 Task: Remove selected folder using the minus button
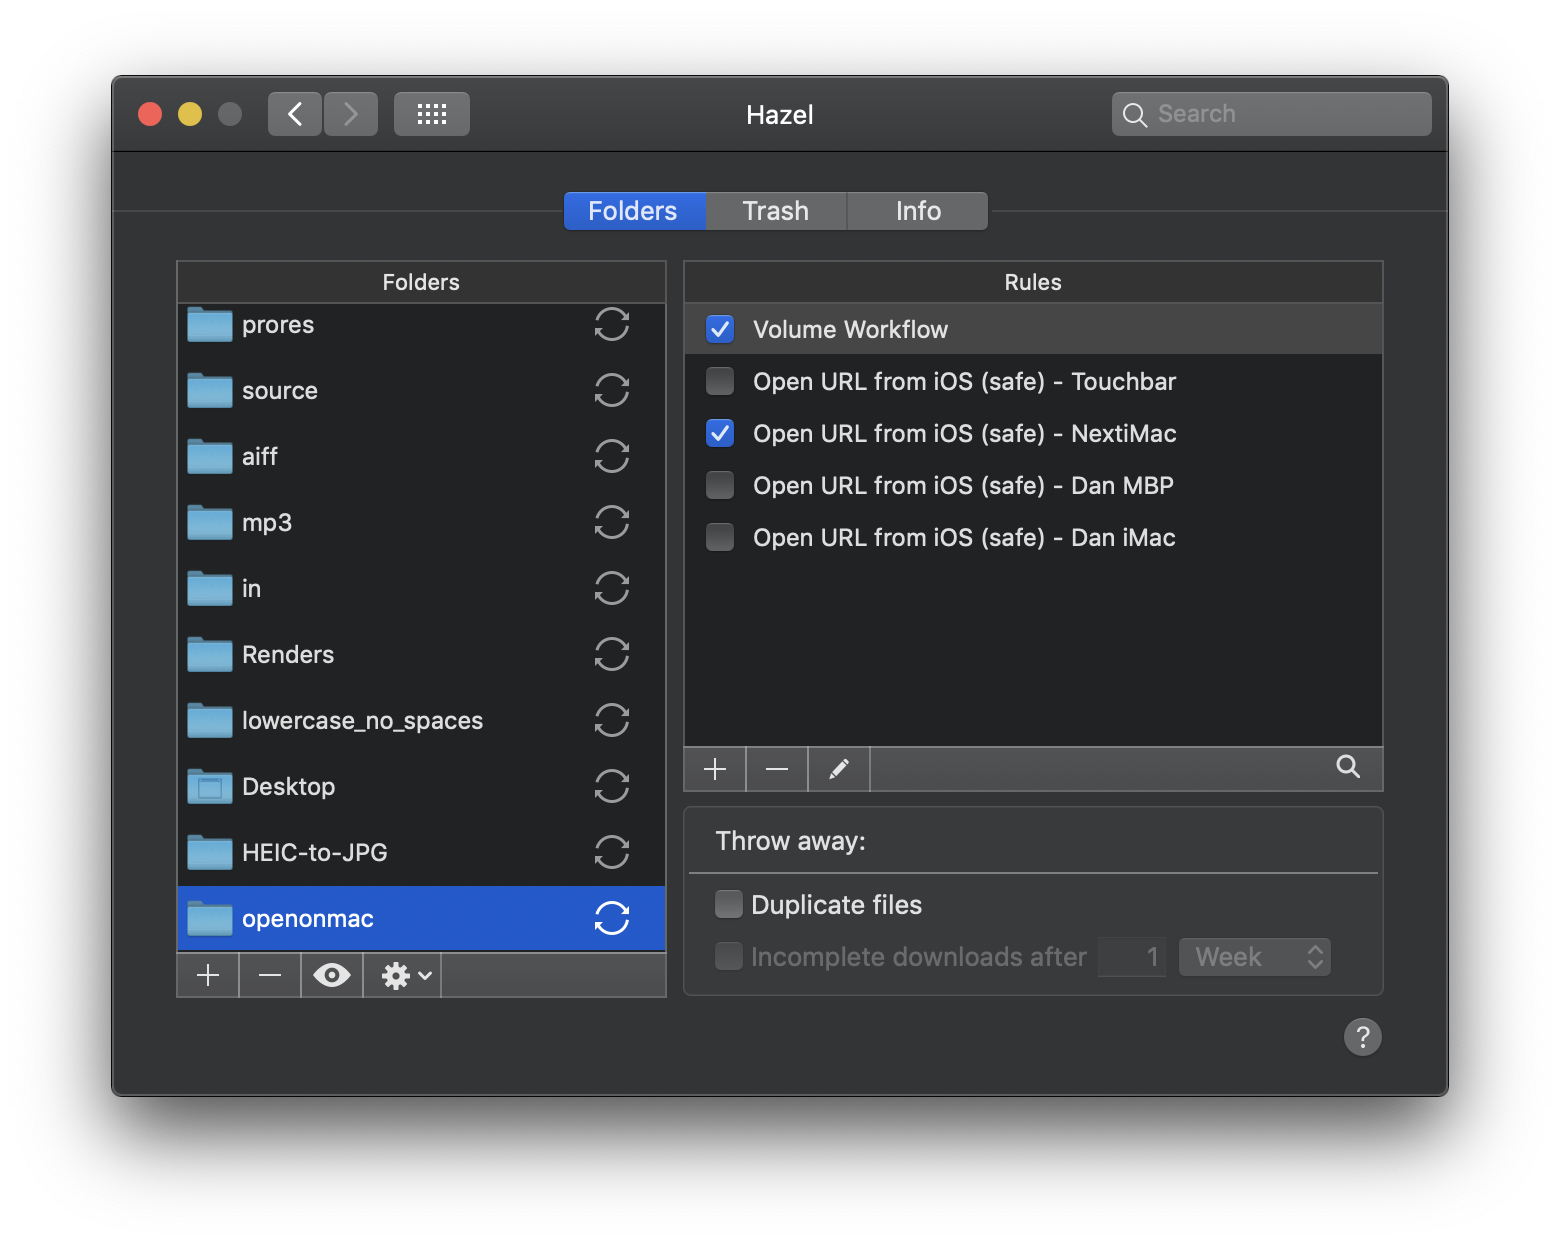click(x=270, y=975)
